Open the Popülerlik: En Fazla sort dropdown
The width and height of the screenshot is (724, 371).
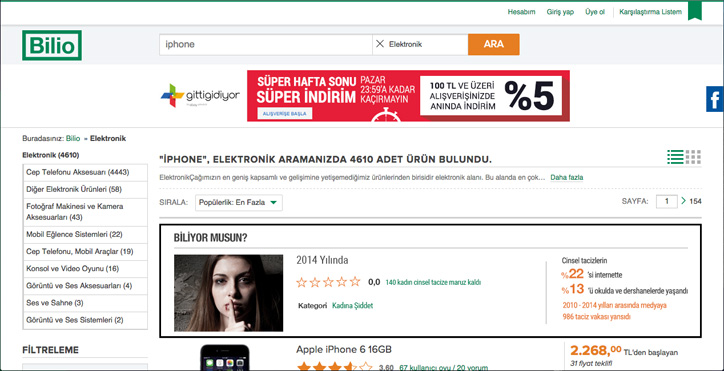tap(239, 202)
